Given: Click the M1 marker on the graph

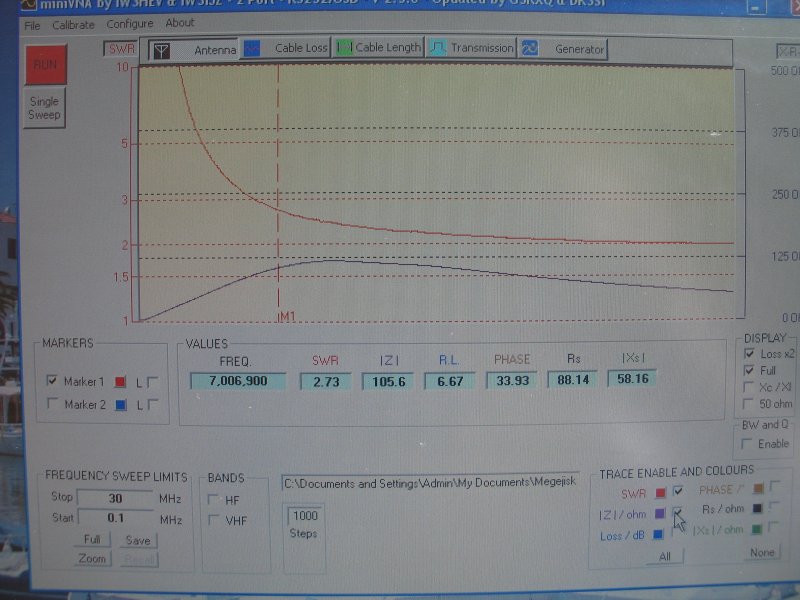Looking at the screenshot, I should tap(287, 316).
